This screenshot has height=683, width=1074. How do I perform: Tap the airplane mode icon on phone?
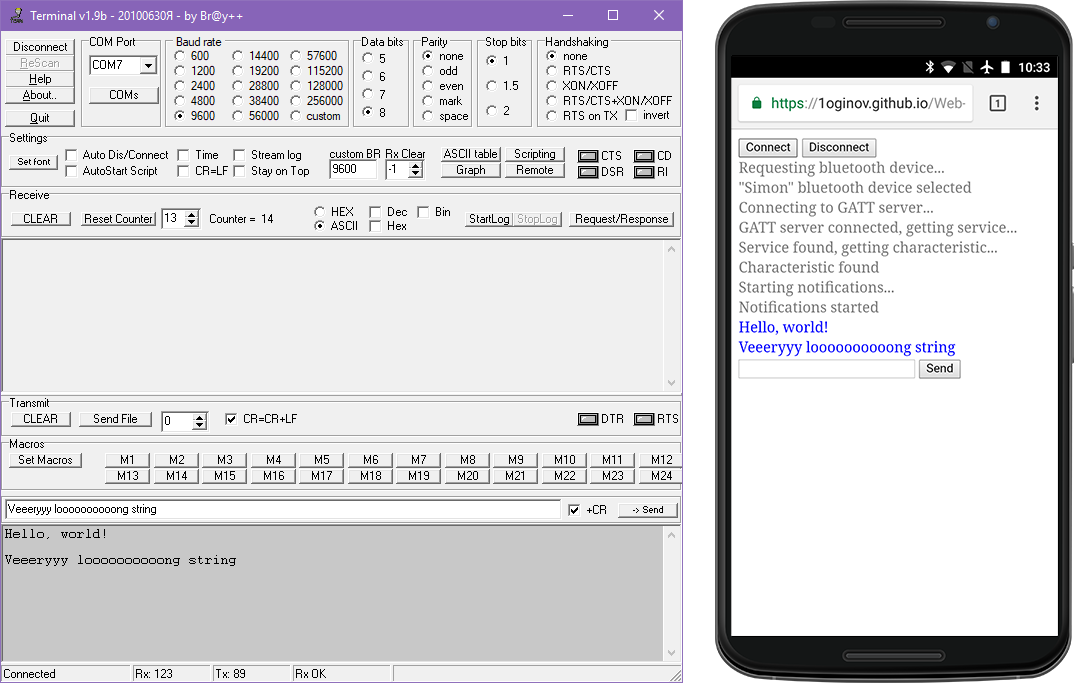coord(986,67)
